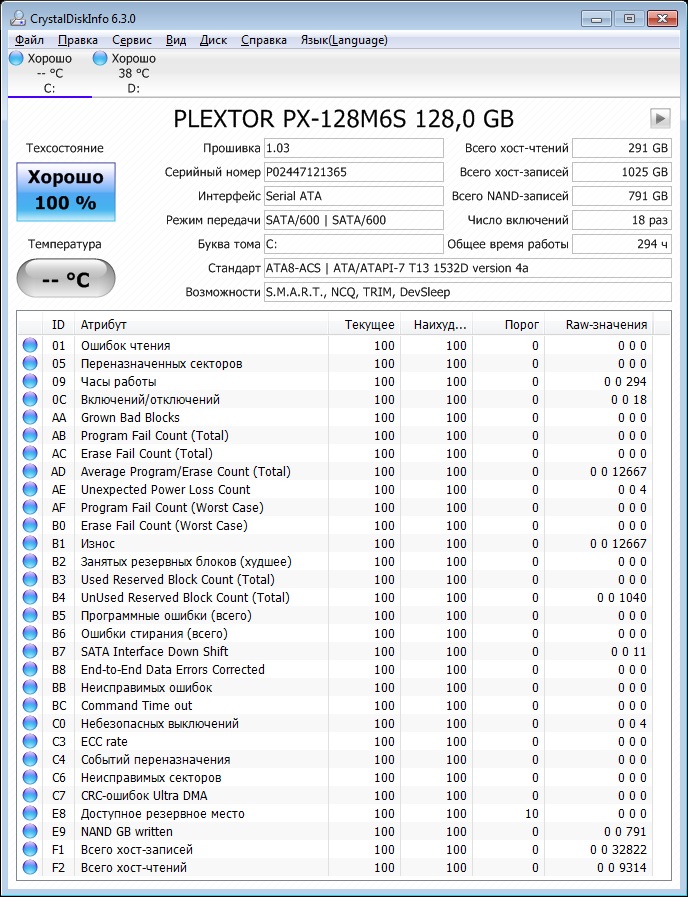The height and width of the screenshot is (897, 688).
Task: Select the Used Reserved Block Count (Total) row
Action: pyautogui.click(x=336, y=580)
